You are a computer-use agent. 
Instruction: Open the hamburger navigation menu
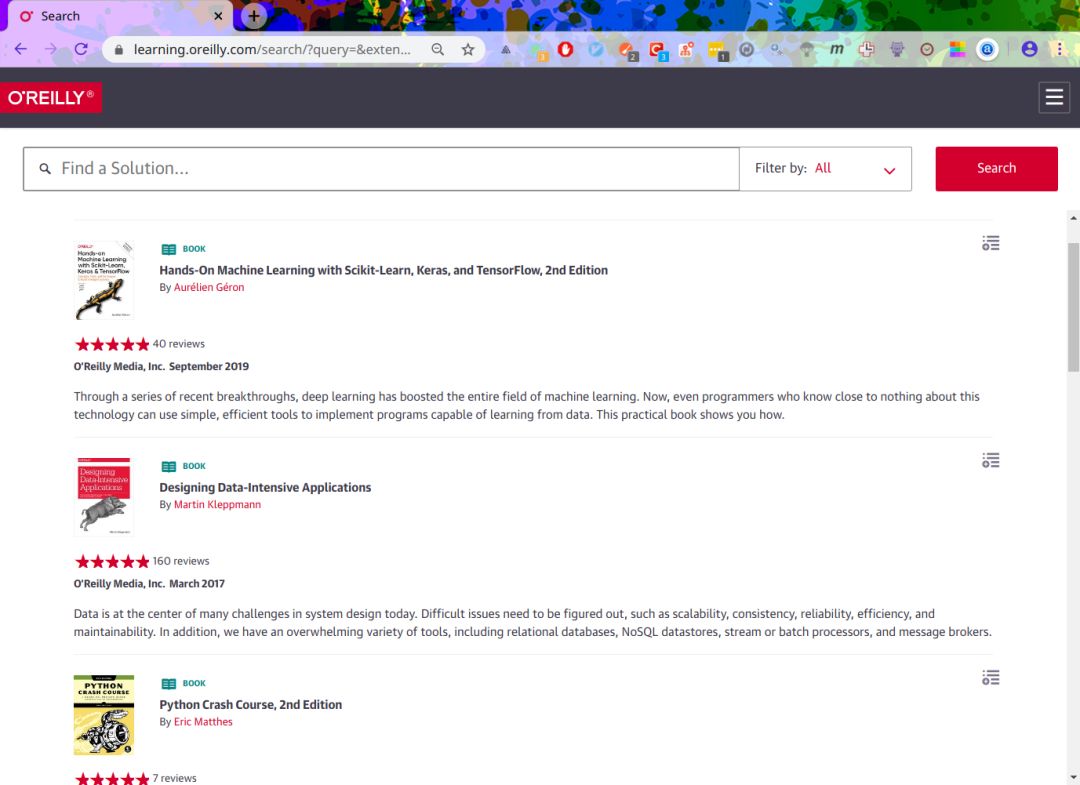1054,97
